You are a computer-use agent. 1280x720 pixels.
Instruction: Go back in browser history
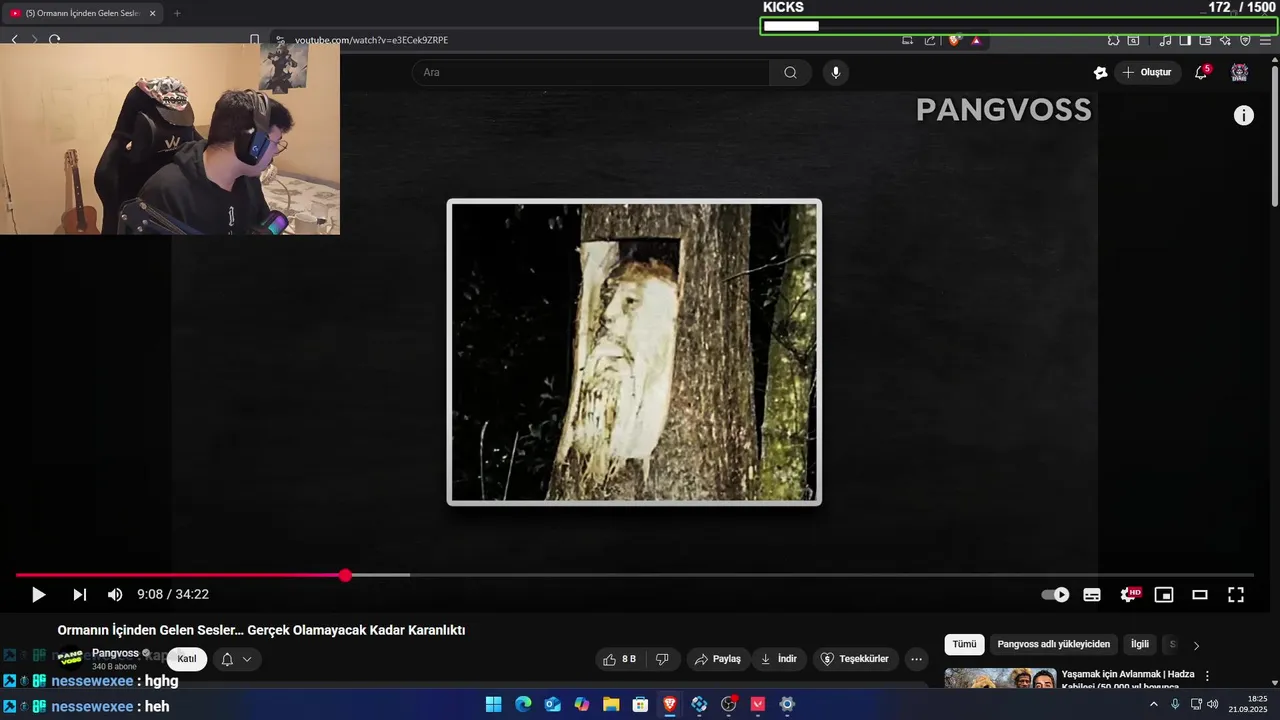(x=14, y=40)
